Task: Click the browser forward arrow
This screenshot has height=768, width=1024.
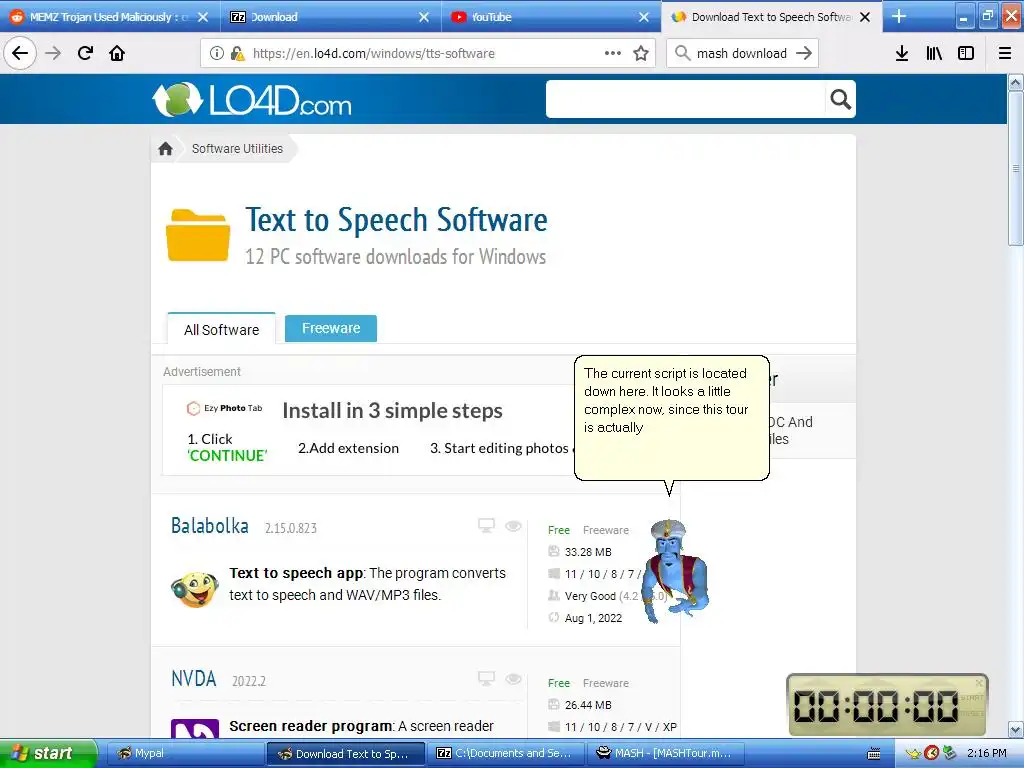Action: [53, 53]
